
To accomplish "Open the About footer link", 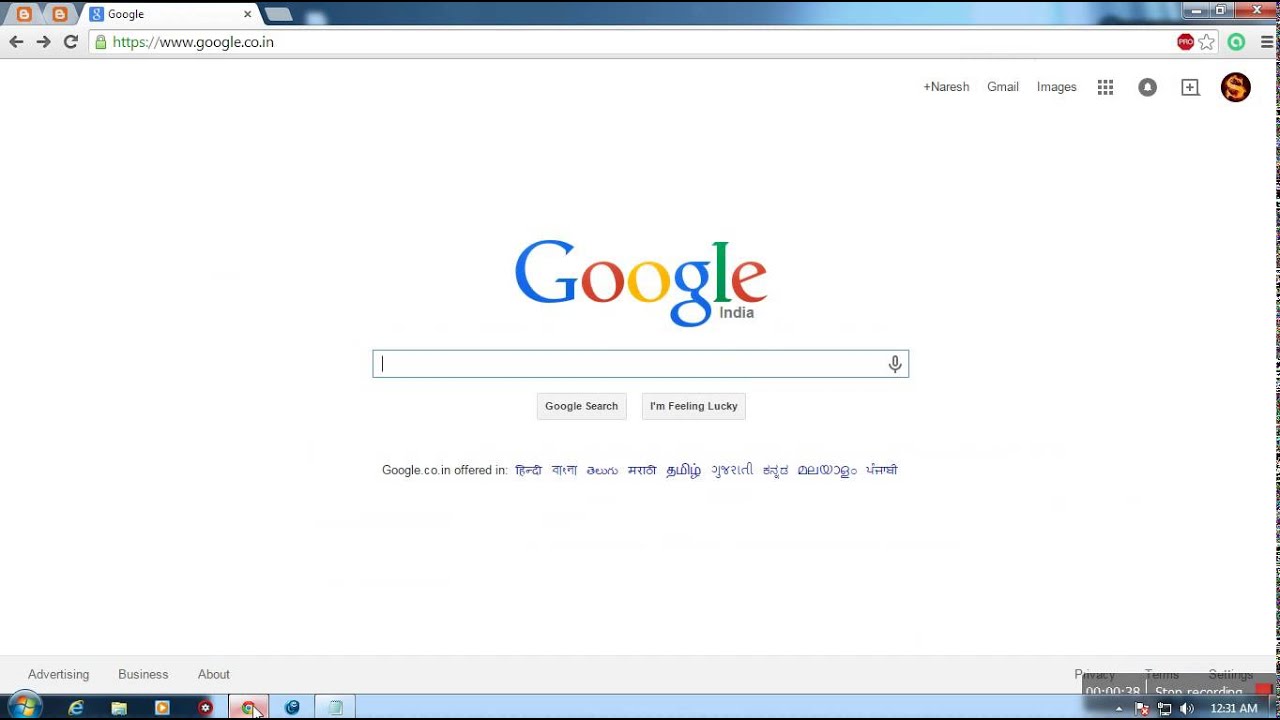I will (x=213, y=674).
